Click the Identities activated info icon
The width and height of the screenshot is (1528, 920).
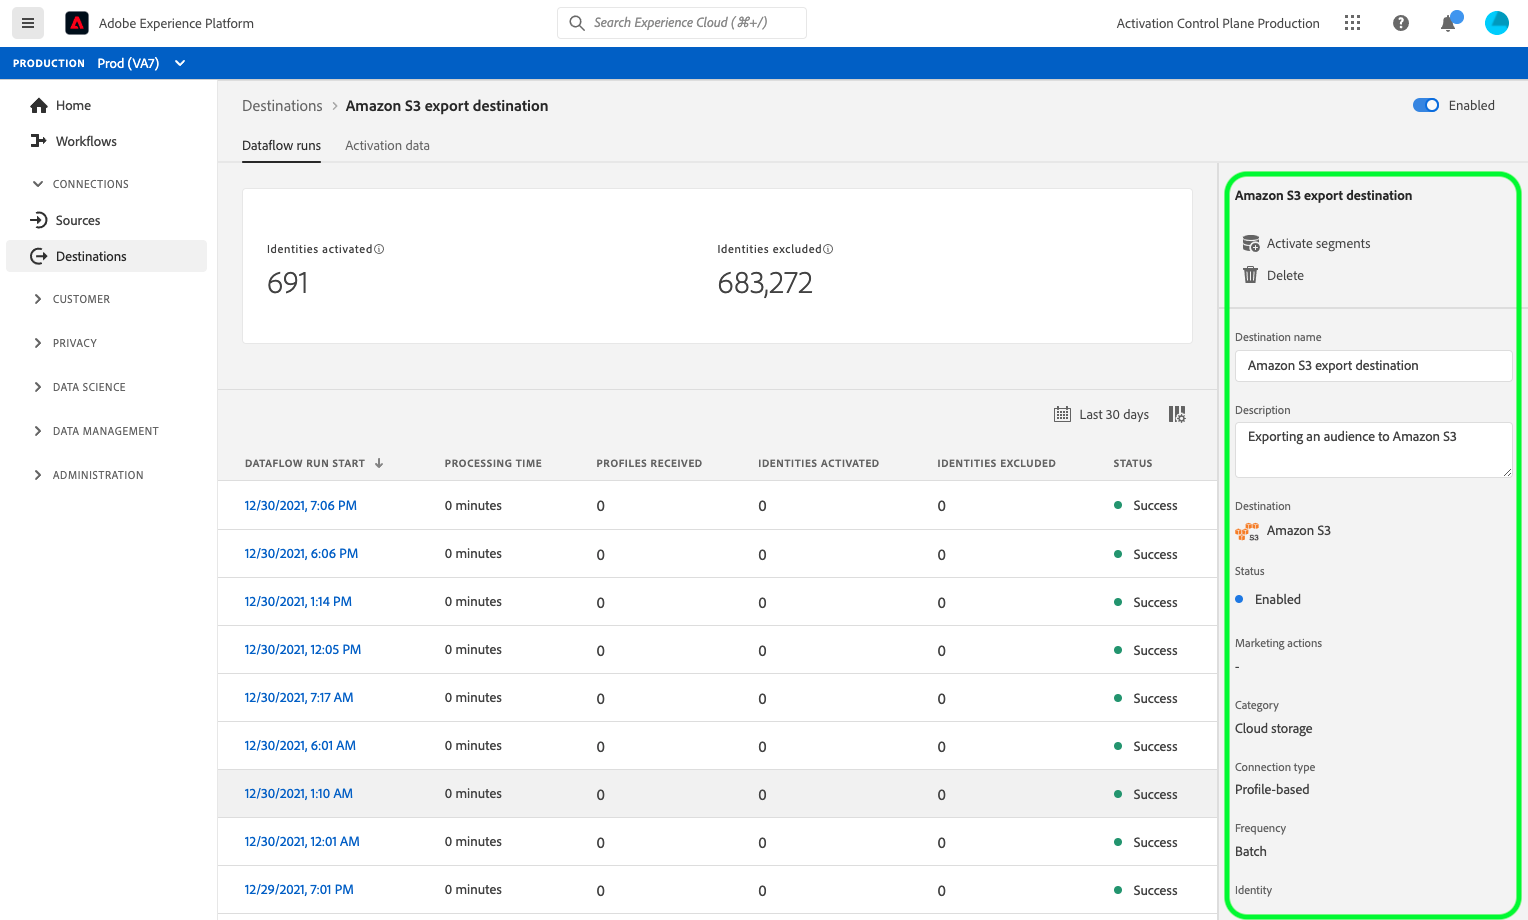coord(379,249)
